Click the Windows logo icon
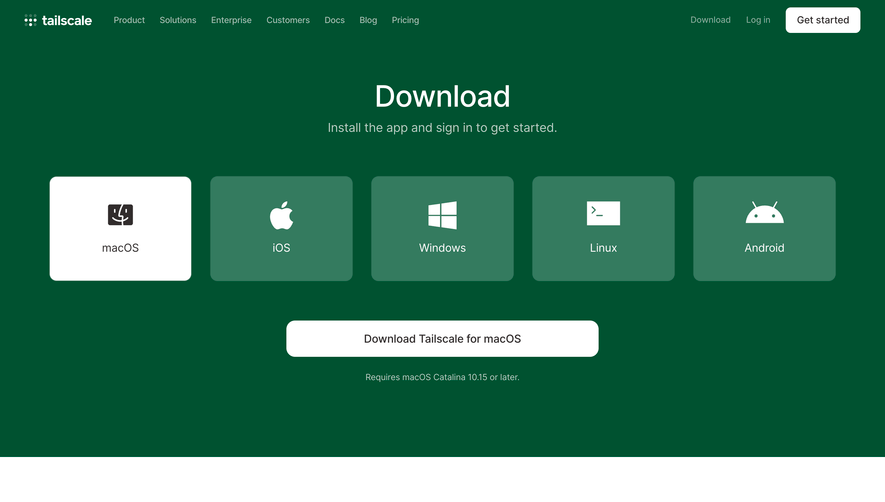 tap(442, 215)
